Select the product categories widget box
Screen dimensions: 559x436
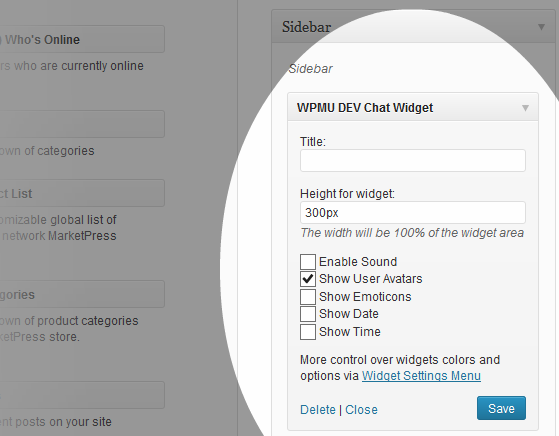tap(82, 294)
